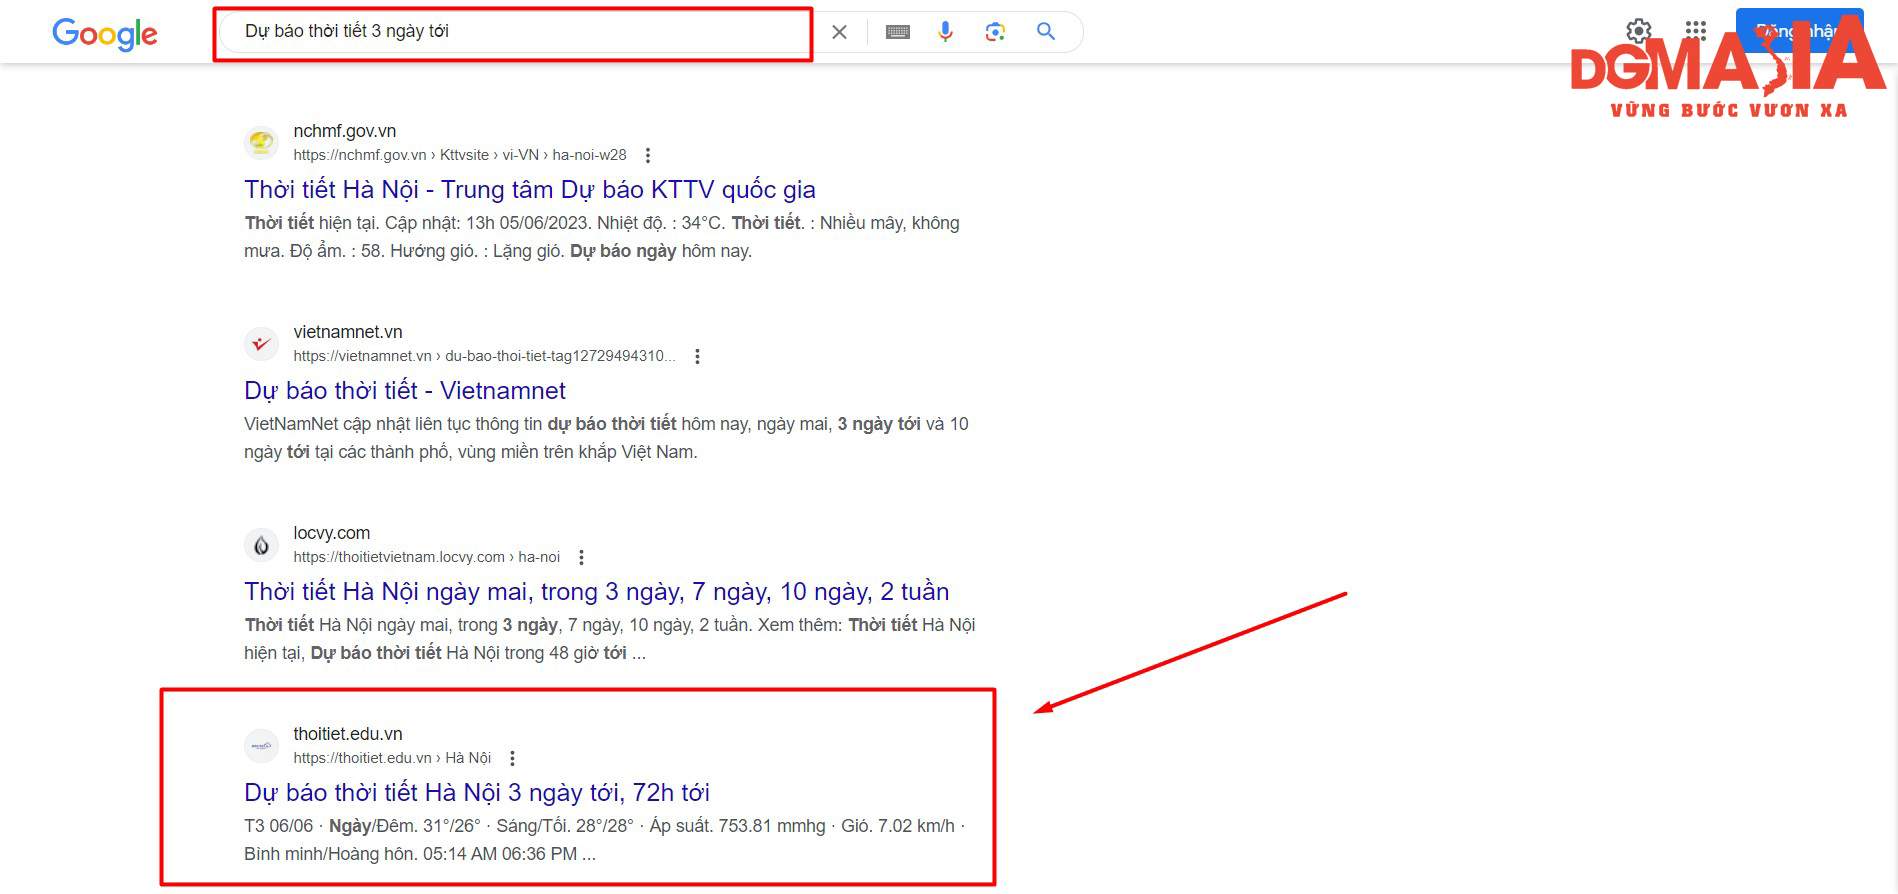
Task: Click snippet text 'Thời tiết hiện tại. Cập nhật: 13h 05/06/2023'
Action: [x=416, y=223]
